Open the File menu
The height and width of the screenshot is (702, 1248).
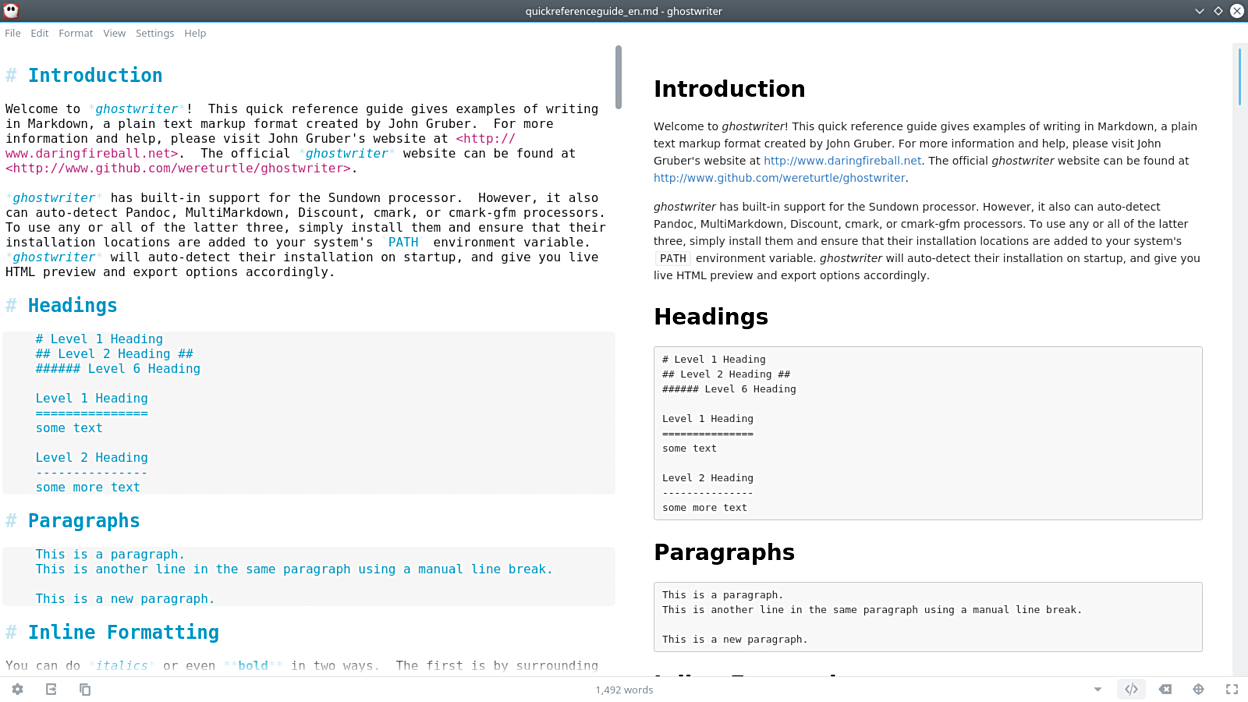click(13, 33)
